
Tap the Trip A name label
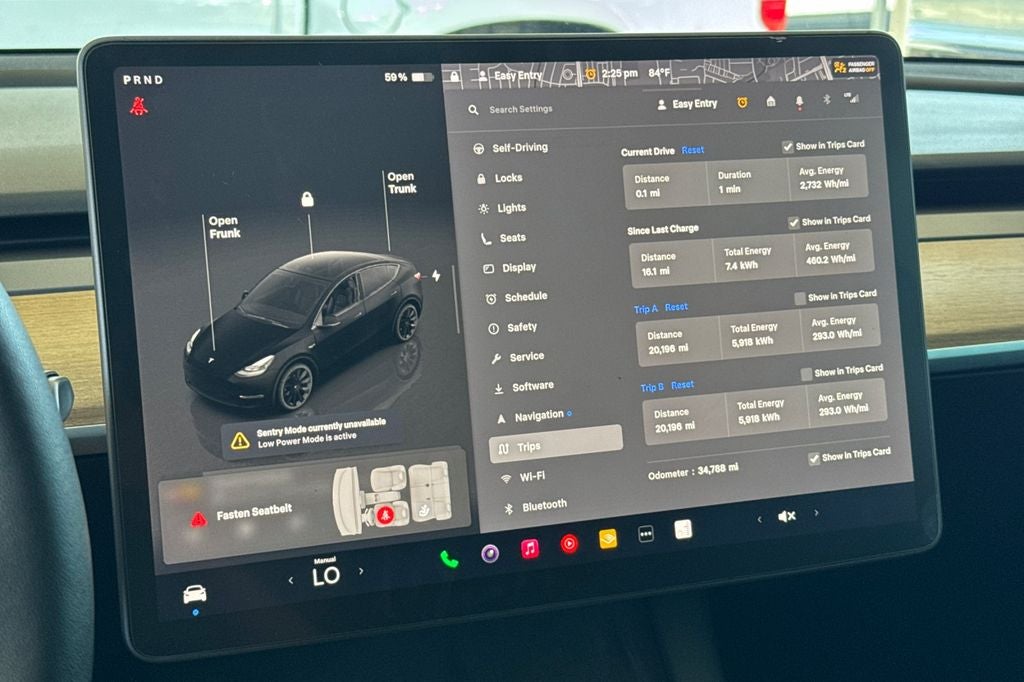click(645, 309)
